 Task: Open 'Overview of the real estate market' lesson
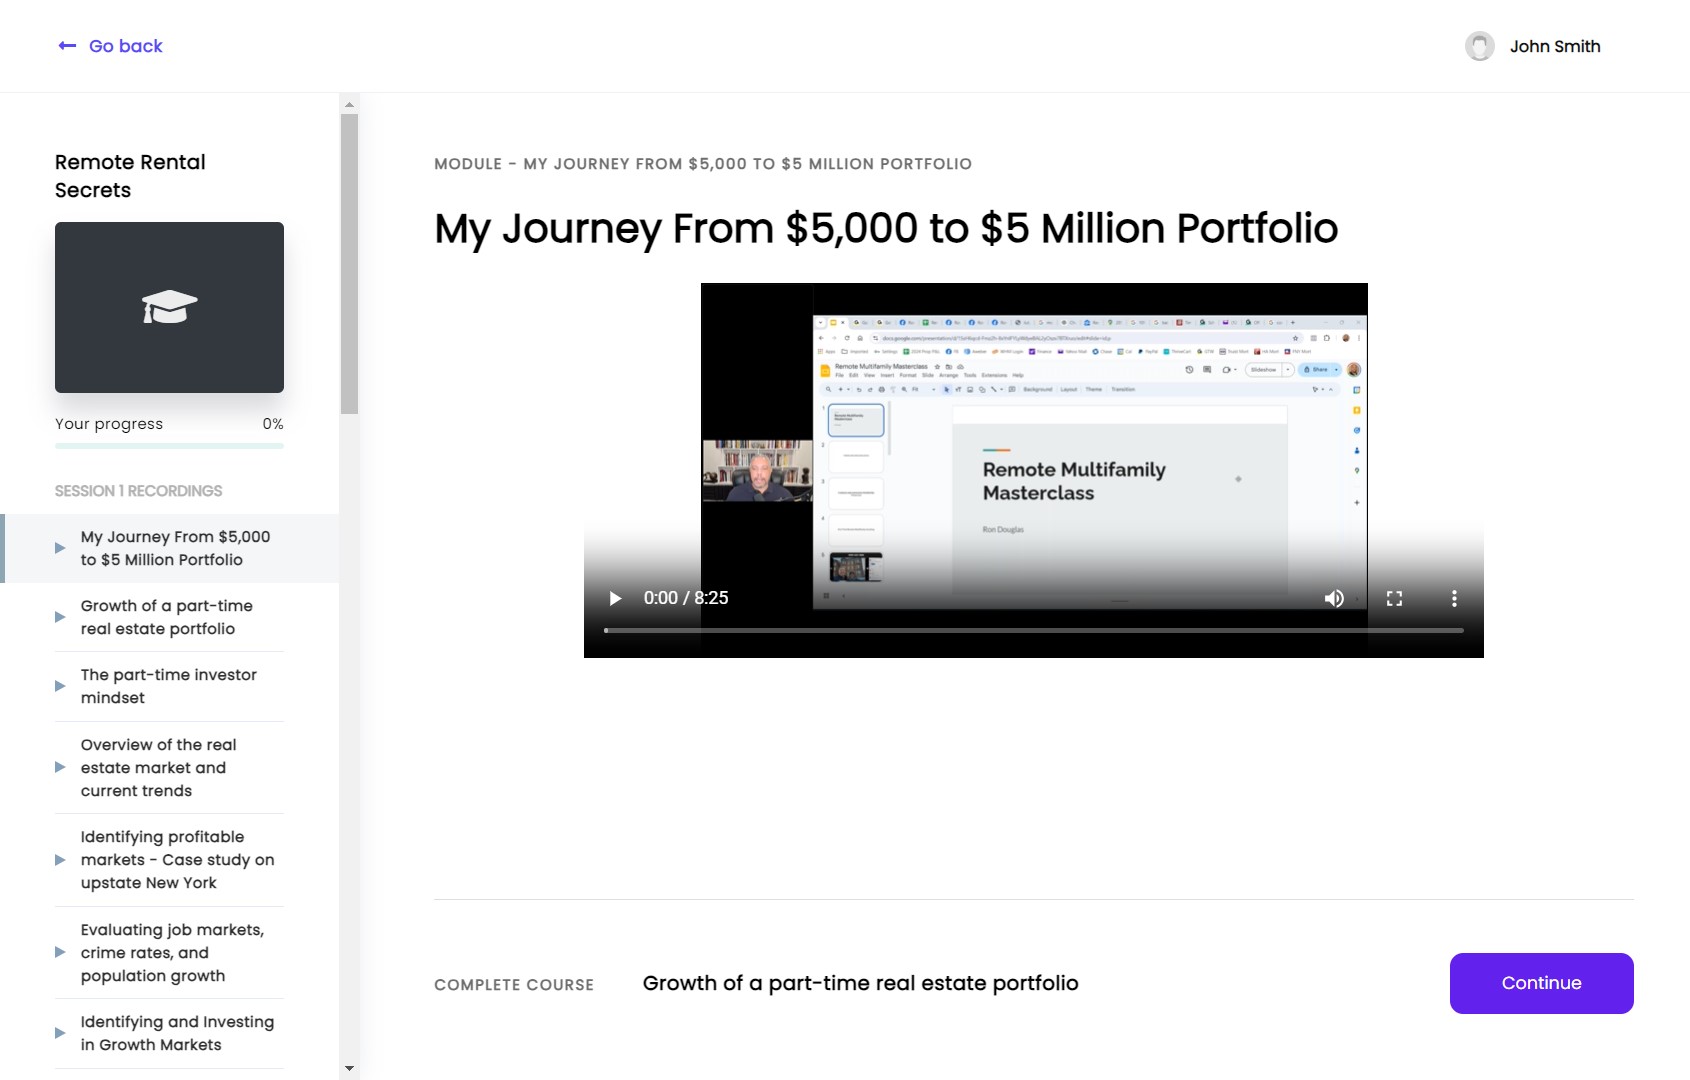click(158, 767)
